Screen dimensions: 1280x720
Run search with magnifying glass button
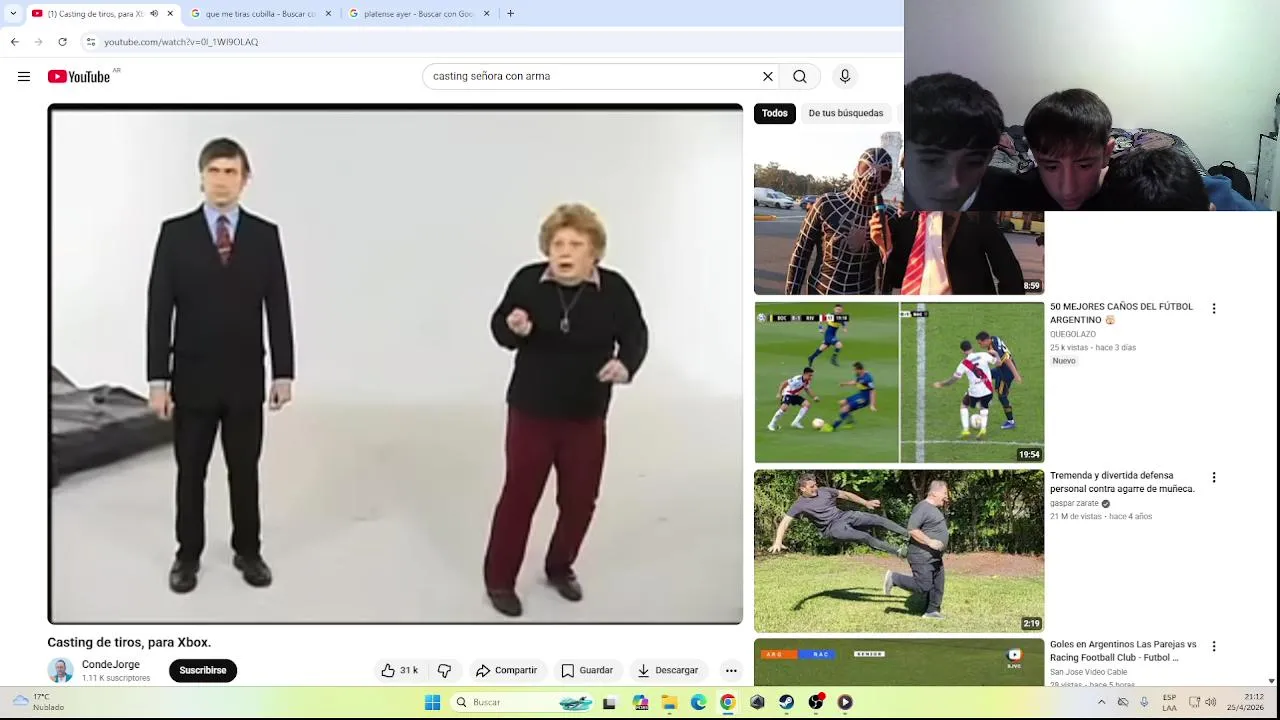click(x=800, y=76)
